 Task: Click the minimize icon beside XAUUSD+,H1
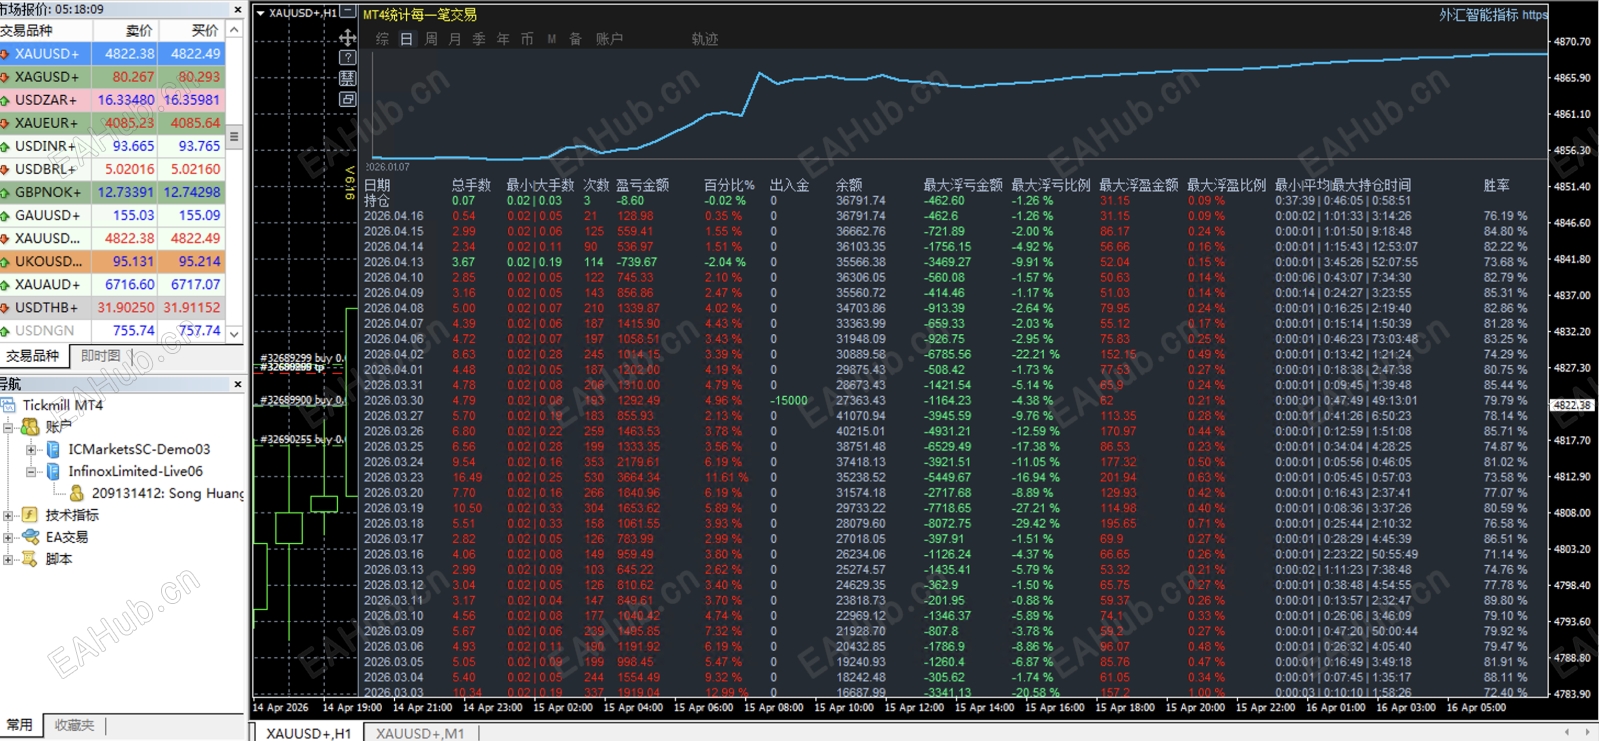point(347,12)
